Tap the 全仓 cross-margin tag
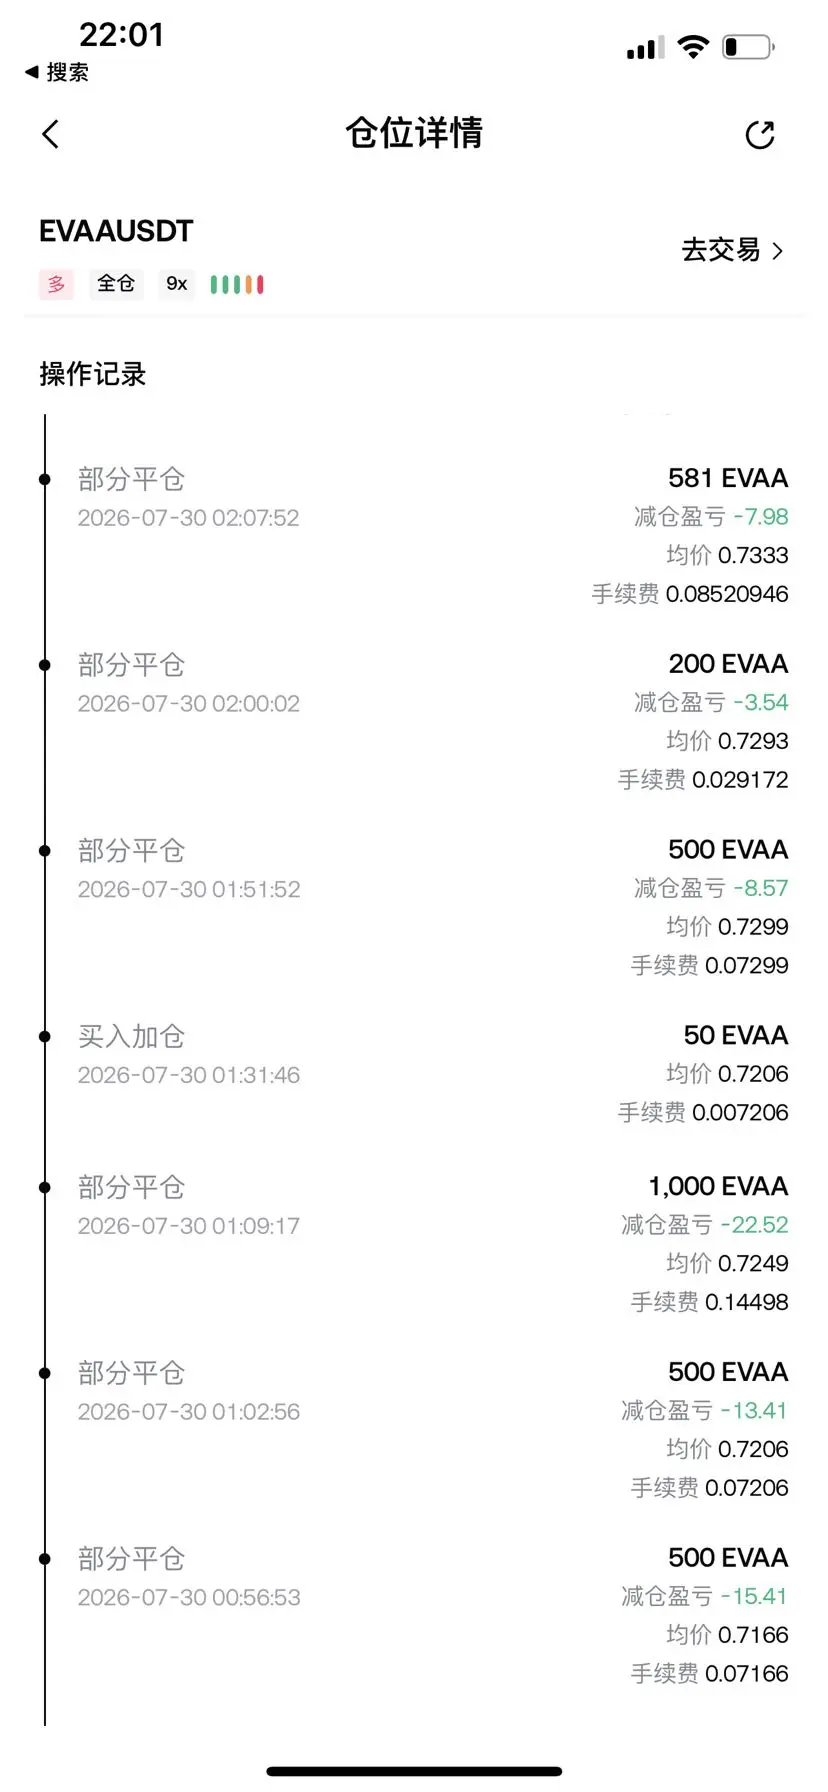 (116, 284)
